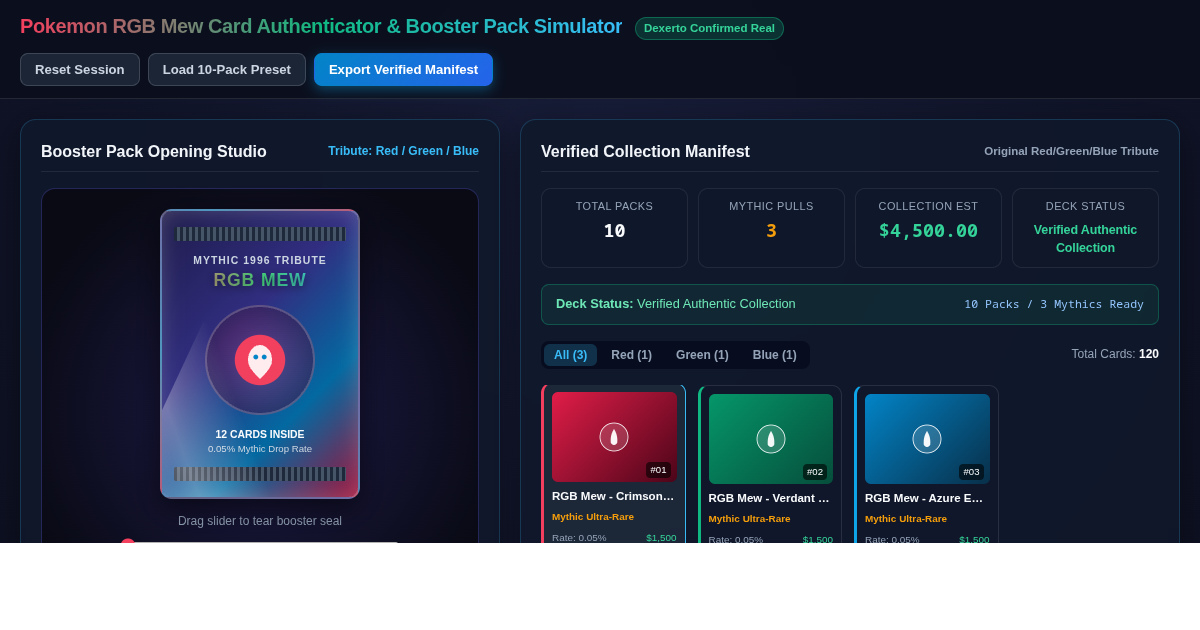
Task: Click the Mew emblem on booster pack
Action: point(260,360)
